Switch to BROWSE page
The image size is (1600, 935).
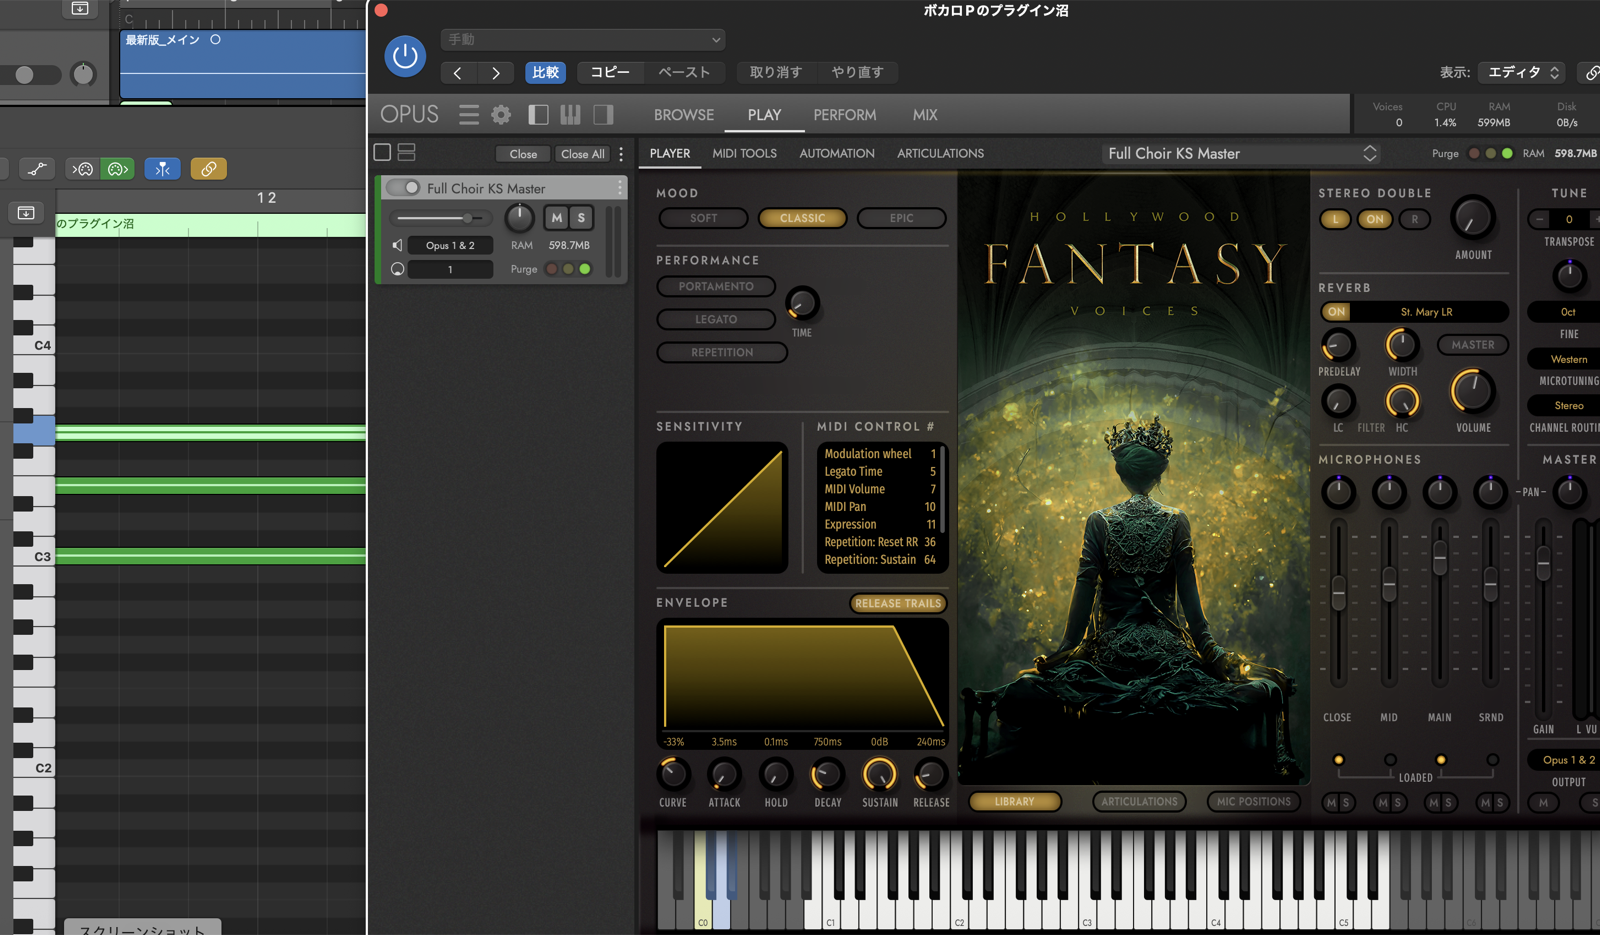[x=684, y=115]
